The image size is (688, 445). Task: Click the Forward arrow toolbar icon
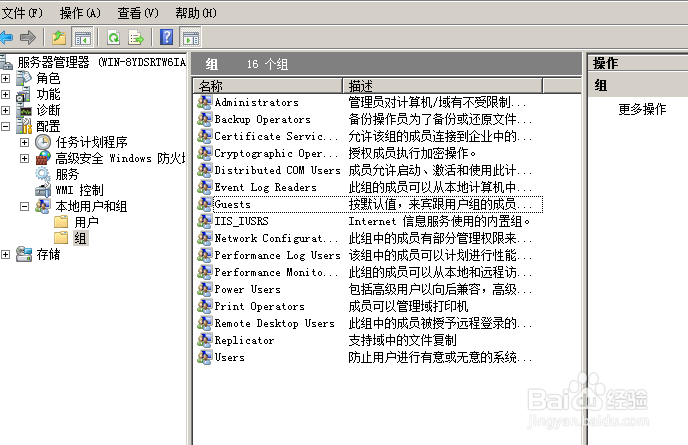[28, 37]
